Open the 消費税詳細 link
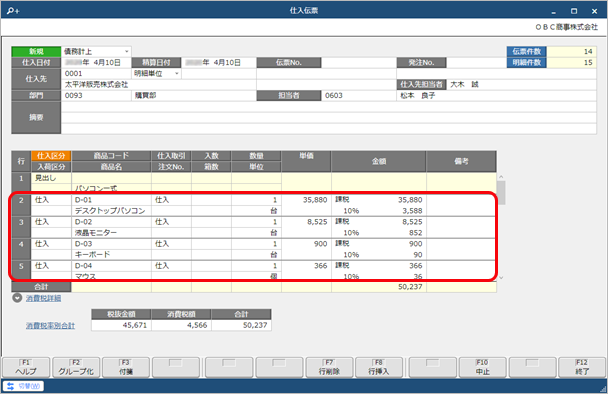Image resolution: width=608 pixels, height=394 pixels. (x=43, y=298)
